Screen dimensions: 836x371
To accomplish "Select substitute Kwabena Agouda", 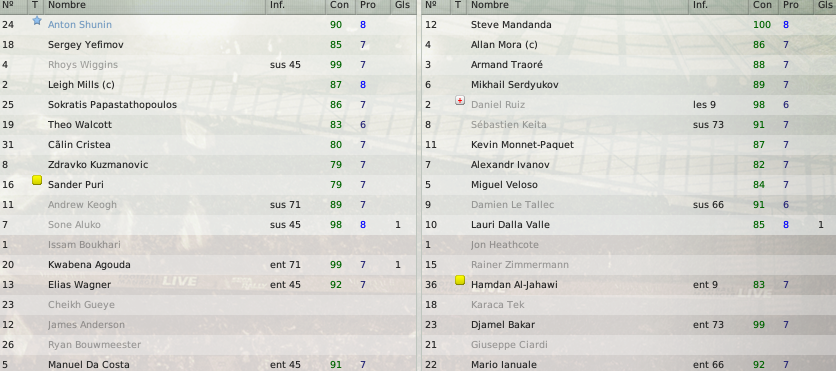I will [x=208, y=264].
